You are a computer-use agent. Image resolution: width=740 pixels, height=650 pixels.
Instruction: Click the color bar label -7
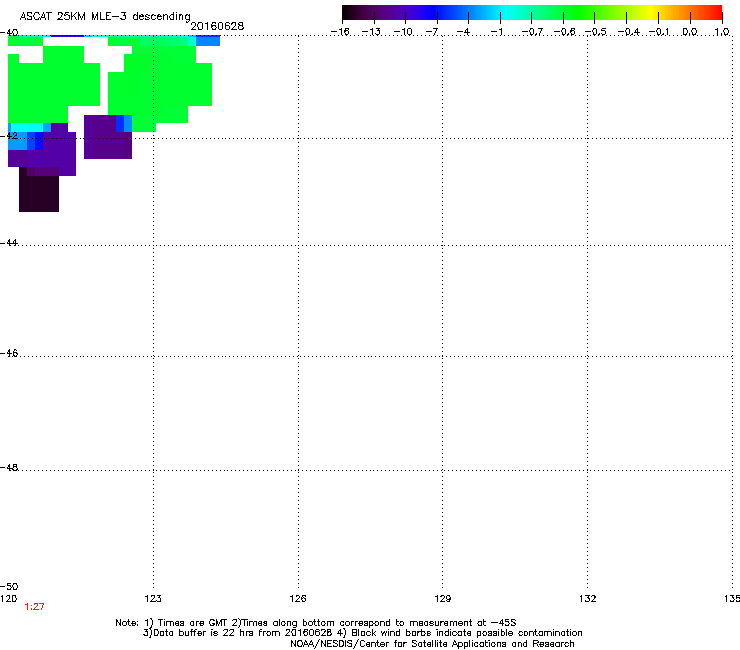[x=432, y=32]
